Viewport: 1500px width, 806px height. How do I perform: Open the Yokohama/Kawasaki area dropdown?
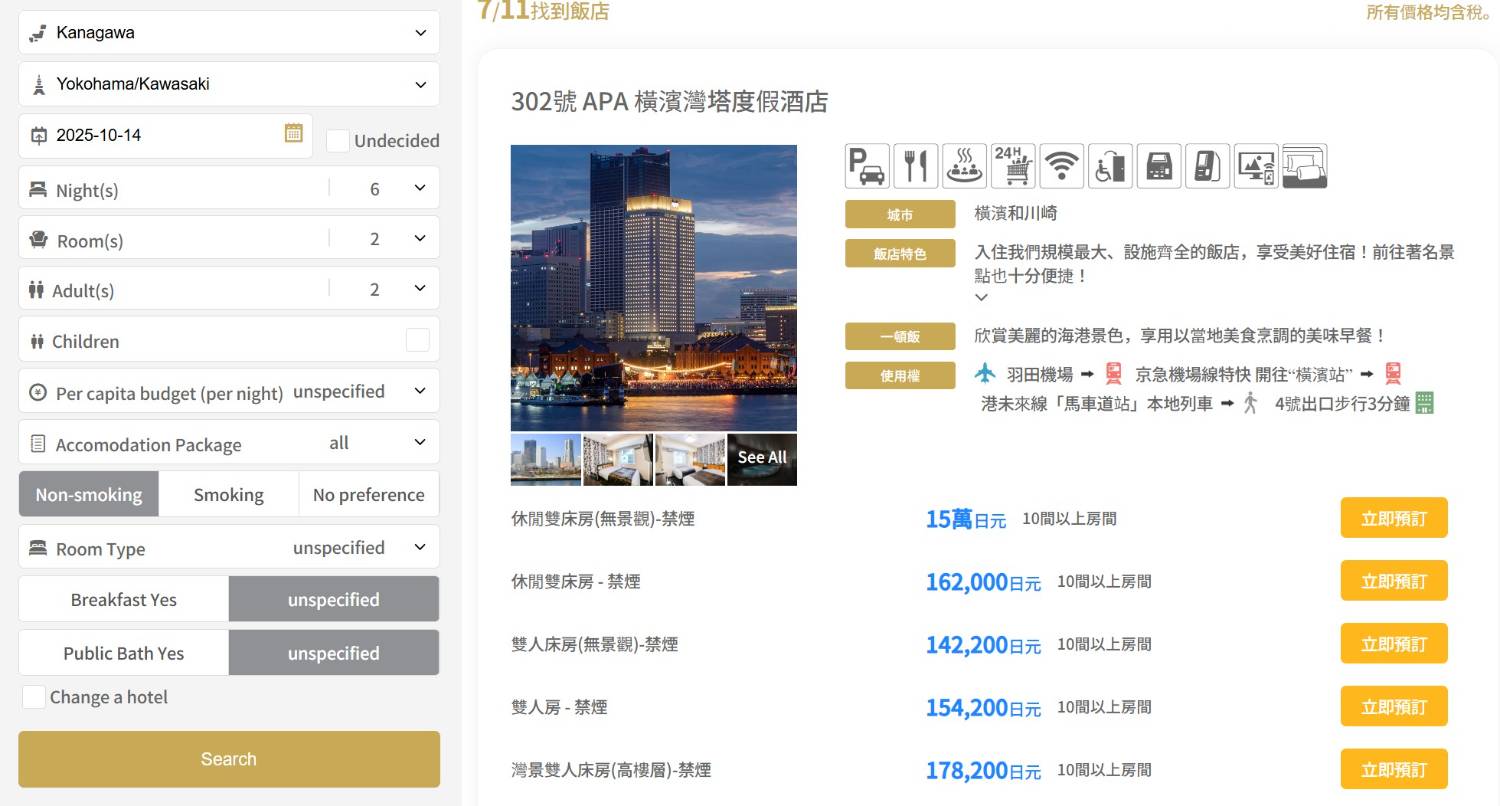click(x=229, y=84)
